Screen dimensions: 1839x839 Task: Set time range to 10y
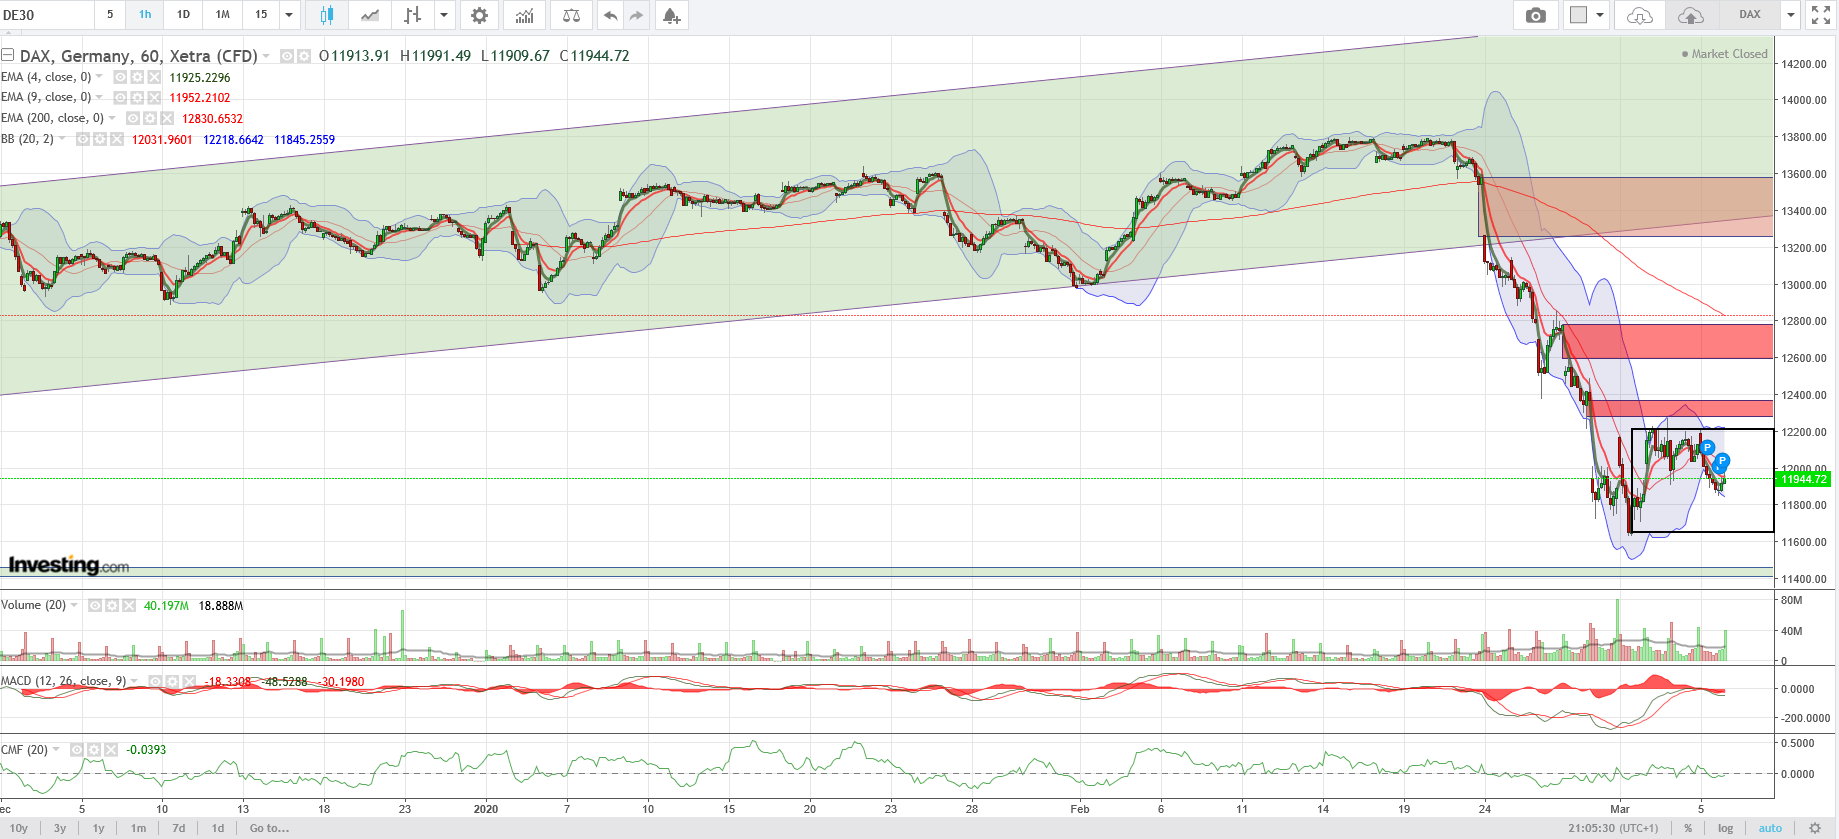(x=19, y=828)
